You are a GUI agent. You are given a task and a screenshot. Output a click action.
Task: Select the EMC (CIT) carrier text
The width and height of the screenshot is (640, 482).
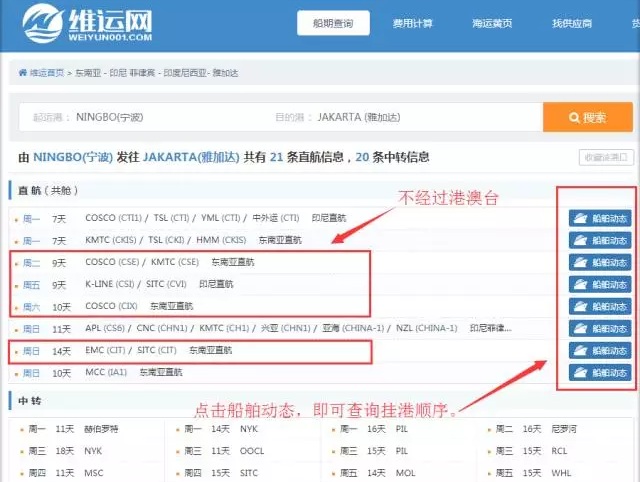click(105, 350)
